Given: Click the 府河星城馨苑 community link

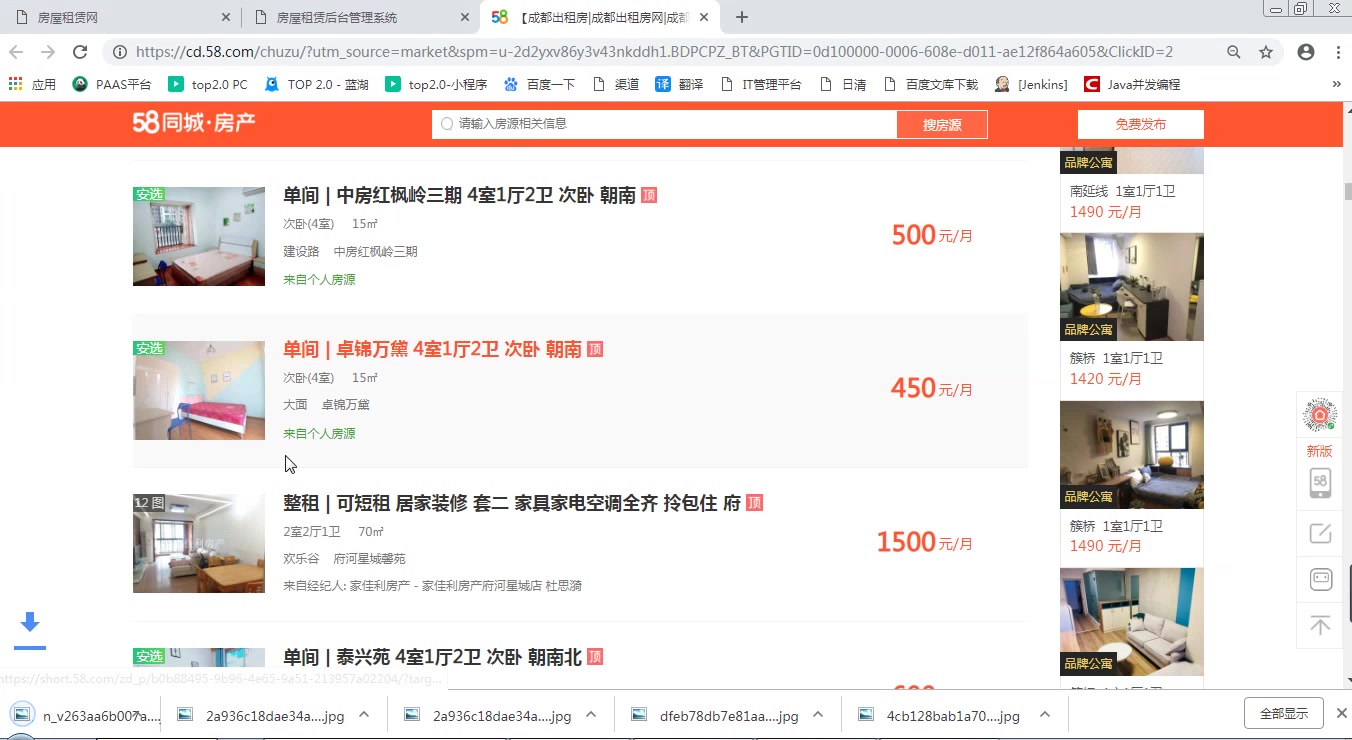Looking at the screenshot, I should point(370,559).
